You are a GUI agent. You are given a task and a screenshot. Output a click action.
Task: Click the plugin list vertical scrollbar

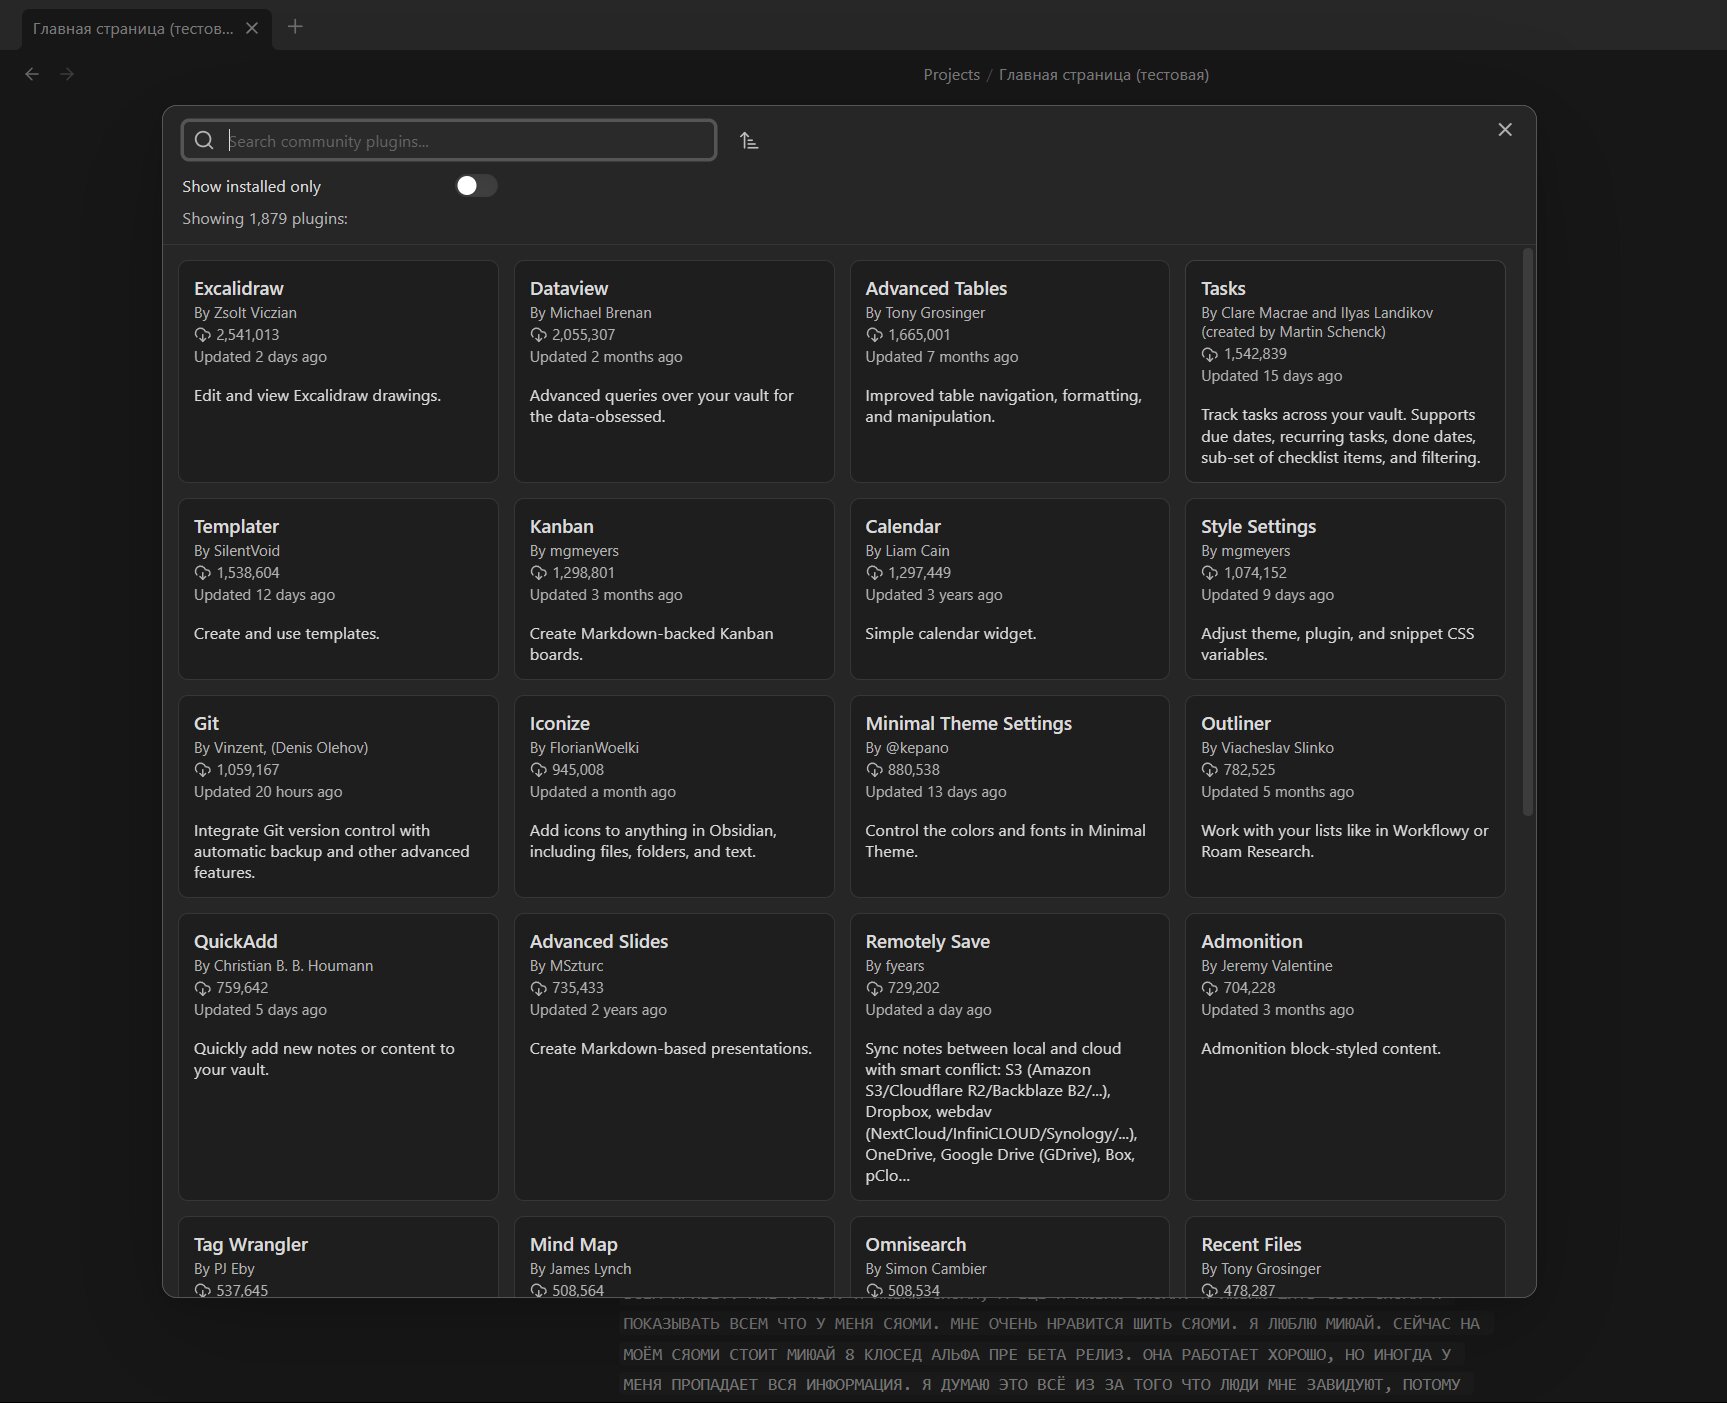click(x=1527, y=532)
